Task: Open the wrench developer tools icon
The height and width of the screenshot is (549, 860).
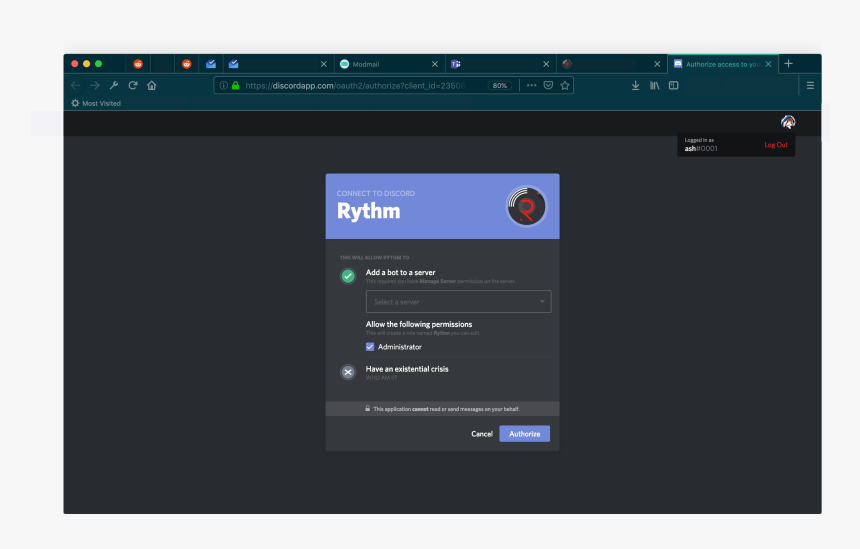Action: coord(114,86)
